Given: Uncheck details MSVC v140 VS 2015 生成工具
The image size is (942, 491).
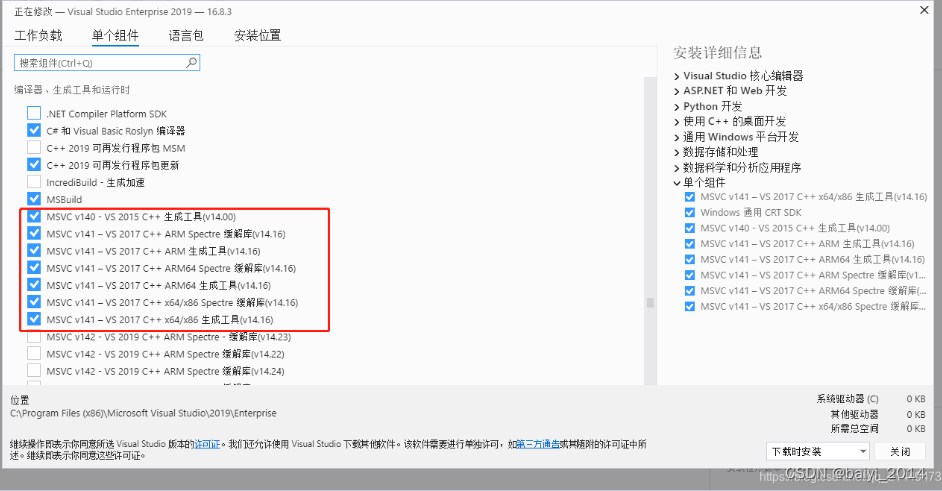Looking at the screenshot, I should coord(690,228).
